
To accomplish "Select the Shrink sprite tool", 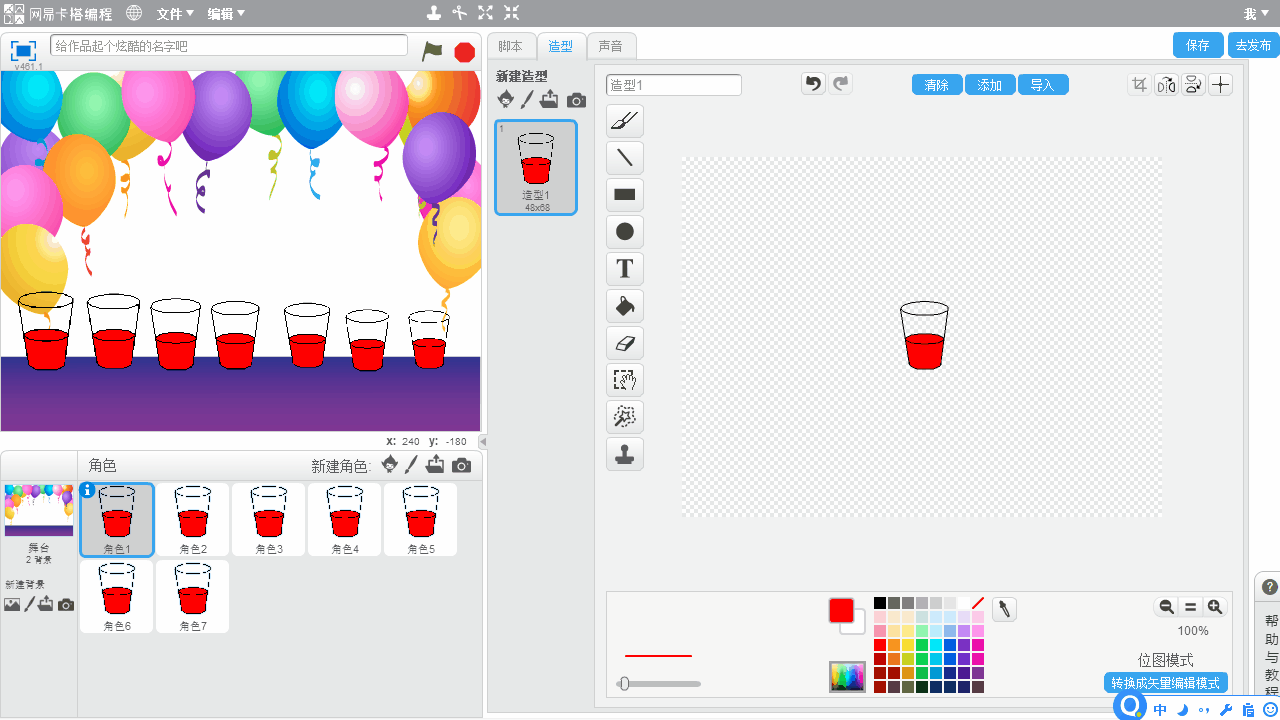I will 511,13.
